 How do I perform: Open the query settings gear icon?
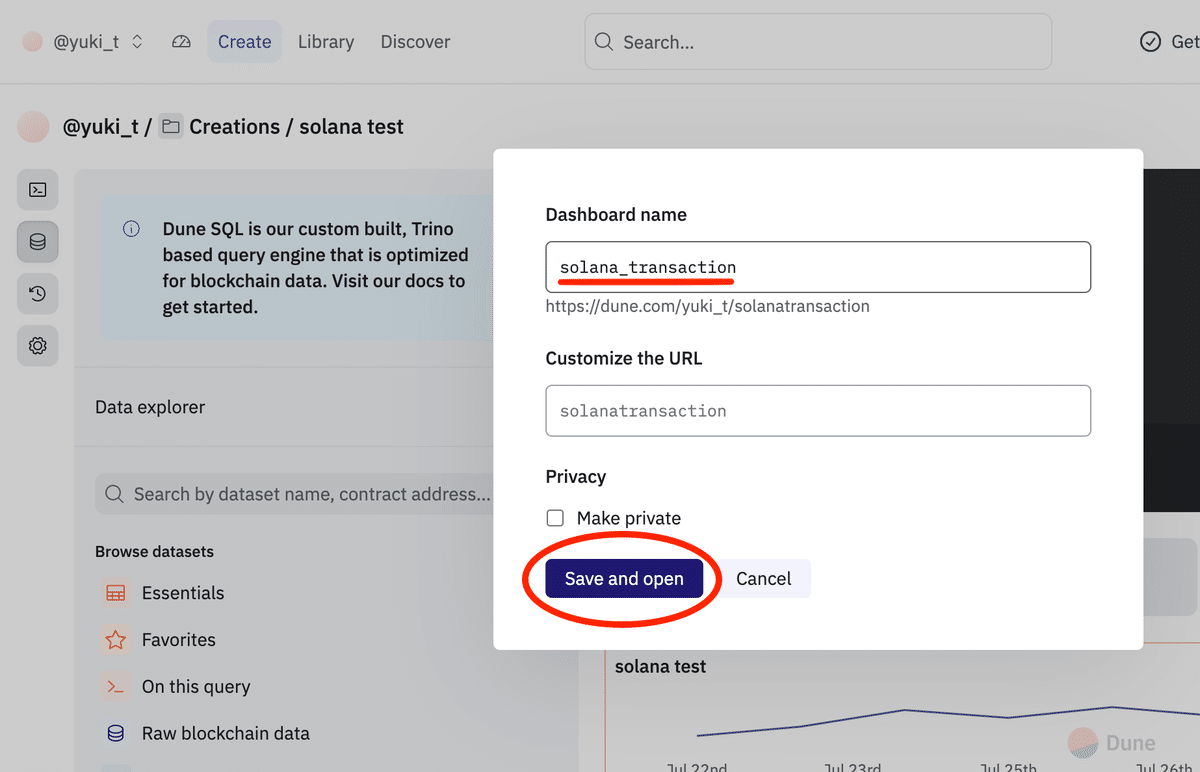tap(38, 346)
